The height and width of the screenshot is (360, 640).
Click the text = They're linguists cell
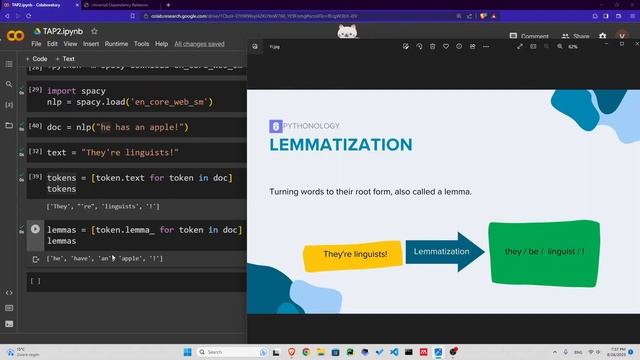click(x=136, y=153)
